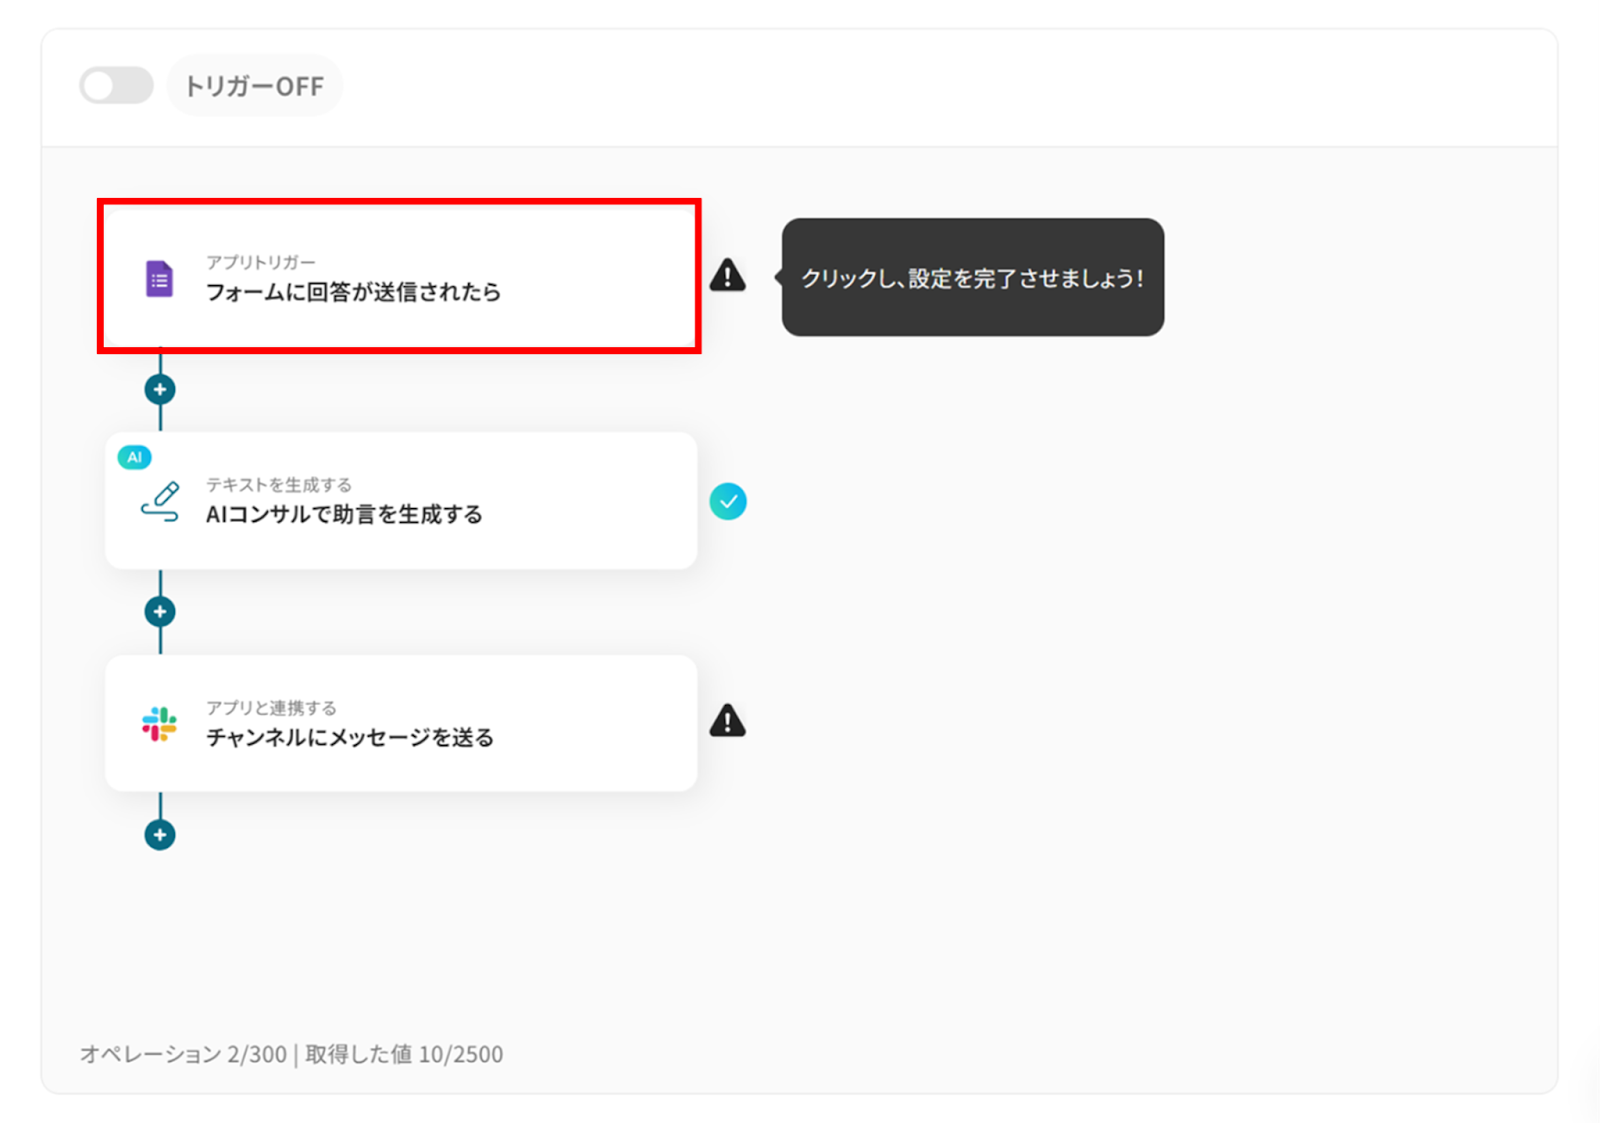This screenshot has height=1123, width=1600.
Task: Add step below the form trigger card
Action: (160, 389)
